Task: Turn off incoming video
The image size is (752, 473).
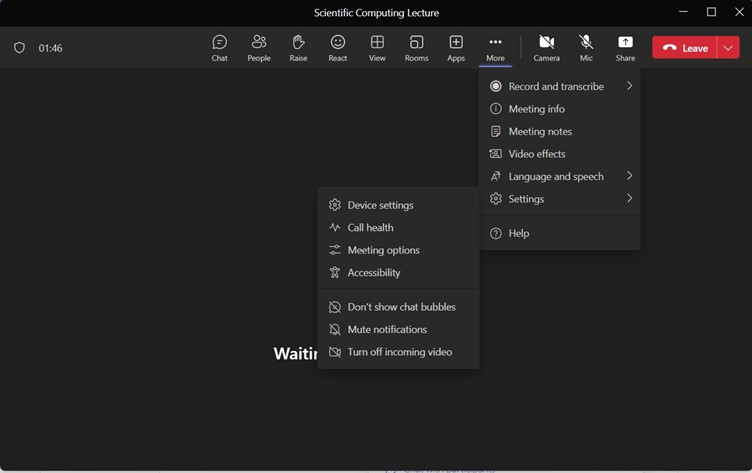Action: (x=398, y=352)
